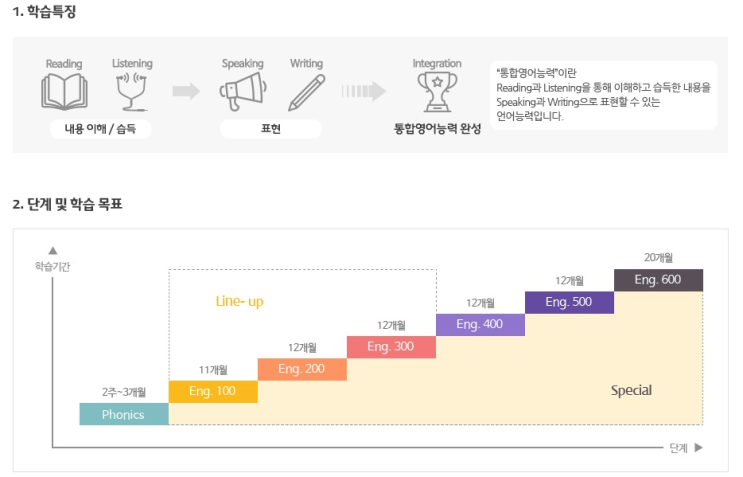
Task: Click the 표현 label pill
Action: [x=270, y=129]
